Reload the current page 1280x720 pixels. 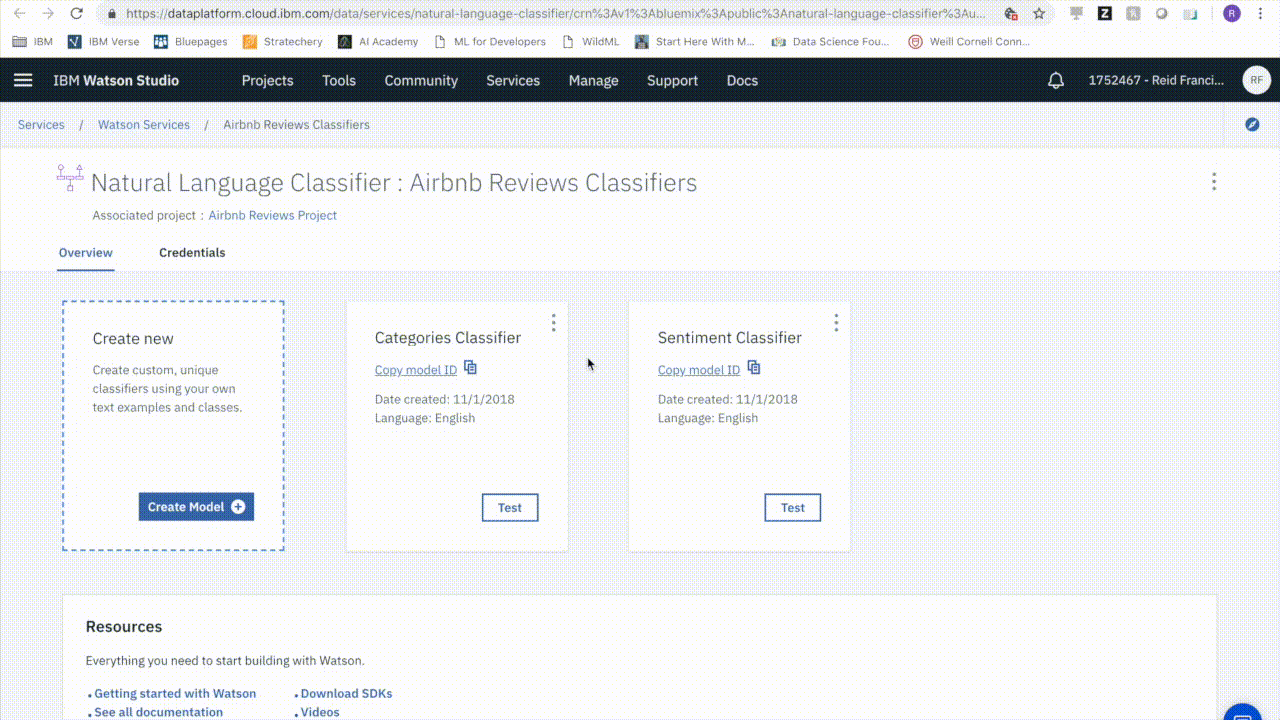point(77,14)
